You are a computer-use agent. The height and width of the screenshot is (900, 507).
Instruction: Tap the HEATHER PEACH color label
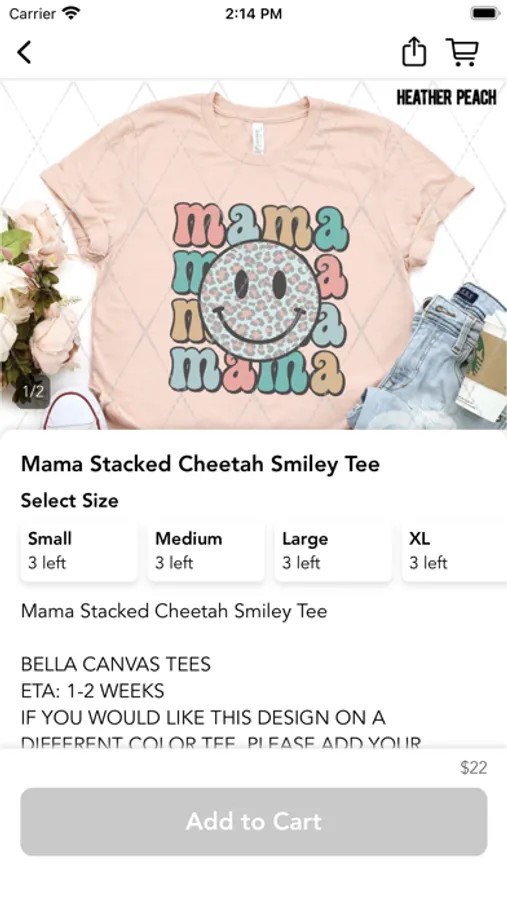point(446,98)
